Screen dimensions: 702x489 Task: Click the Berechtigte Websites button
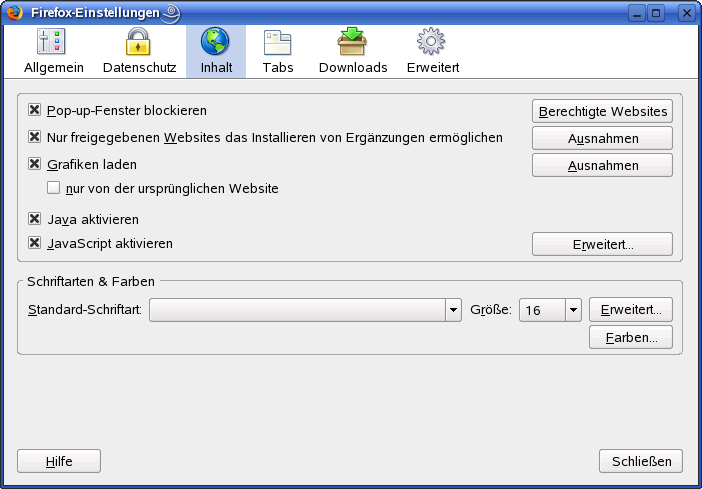[x=602, y=111]
